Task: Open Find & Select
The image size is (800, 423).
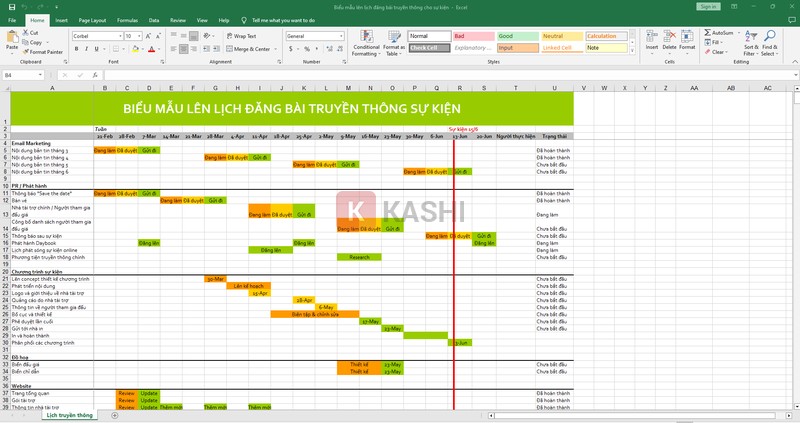Action: pos(770,43)
